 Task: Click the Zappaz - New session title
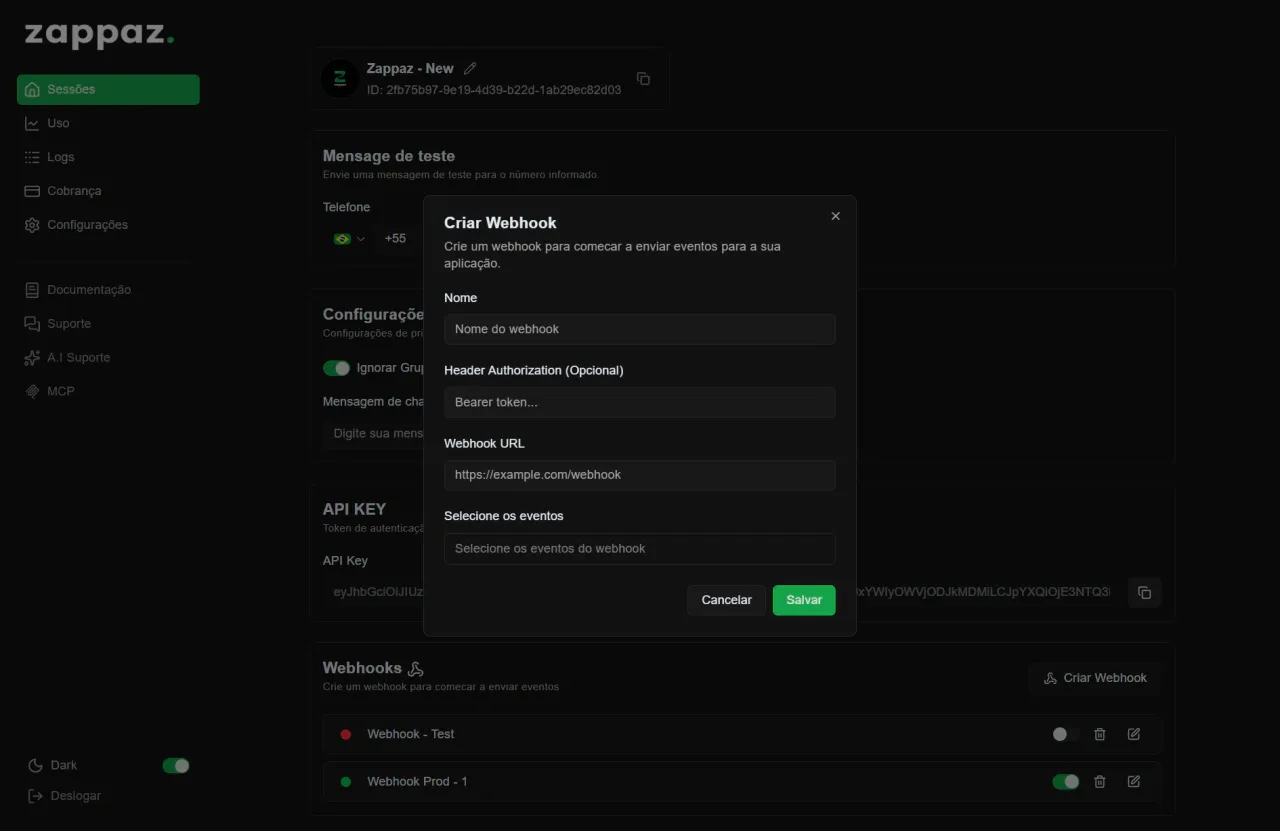click(410, 68)
